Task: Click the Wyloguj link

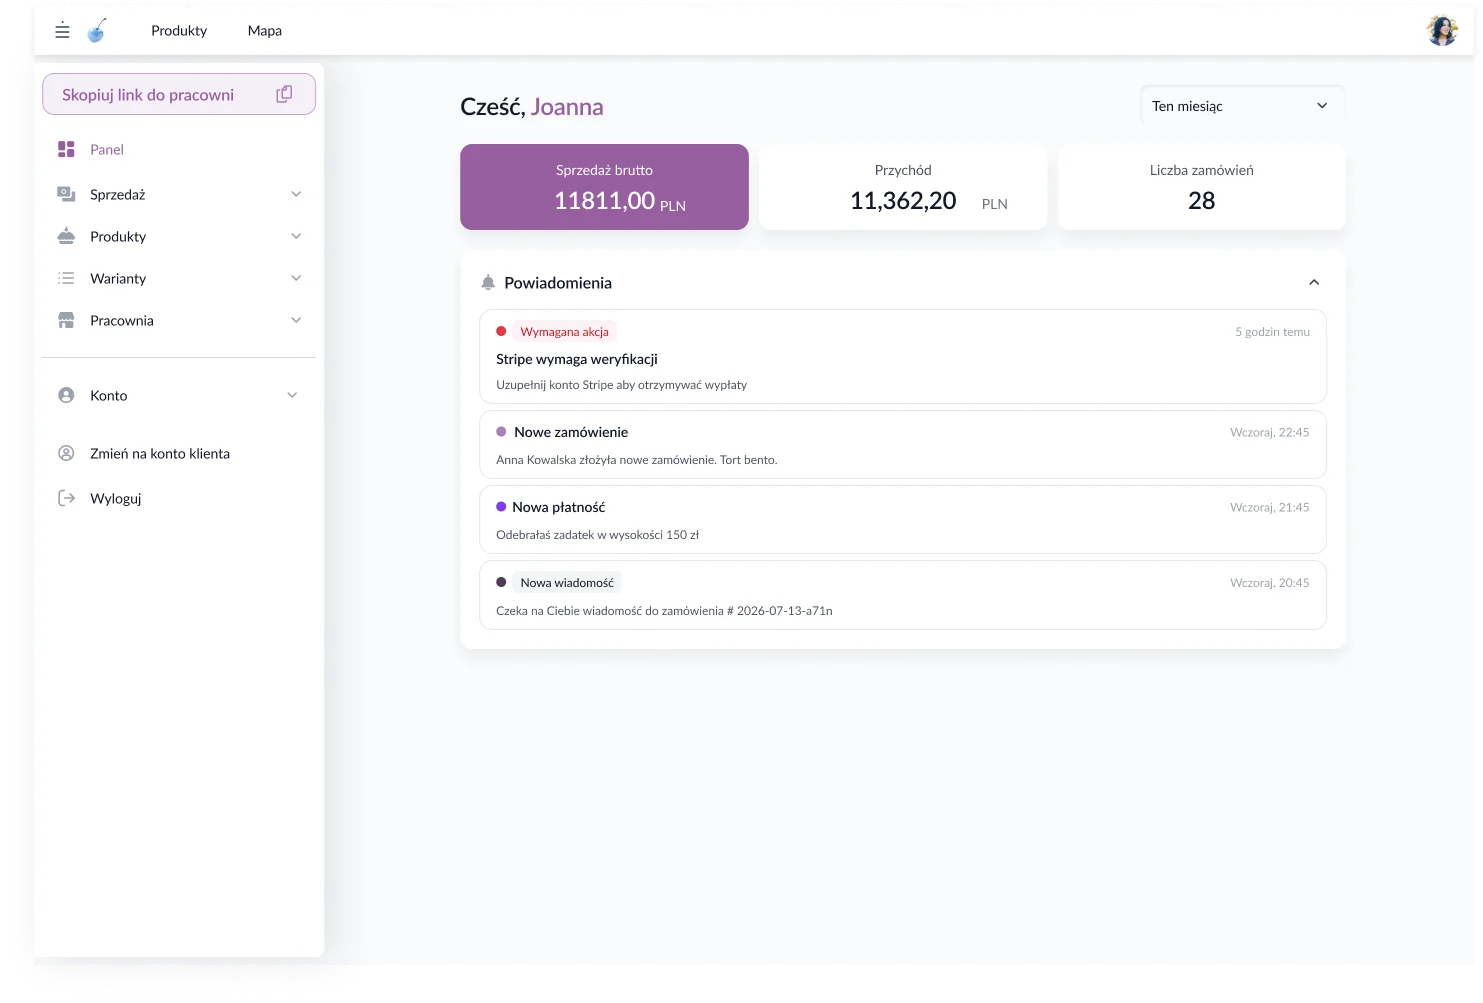Action: 116,498
